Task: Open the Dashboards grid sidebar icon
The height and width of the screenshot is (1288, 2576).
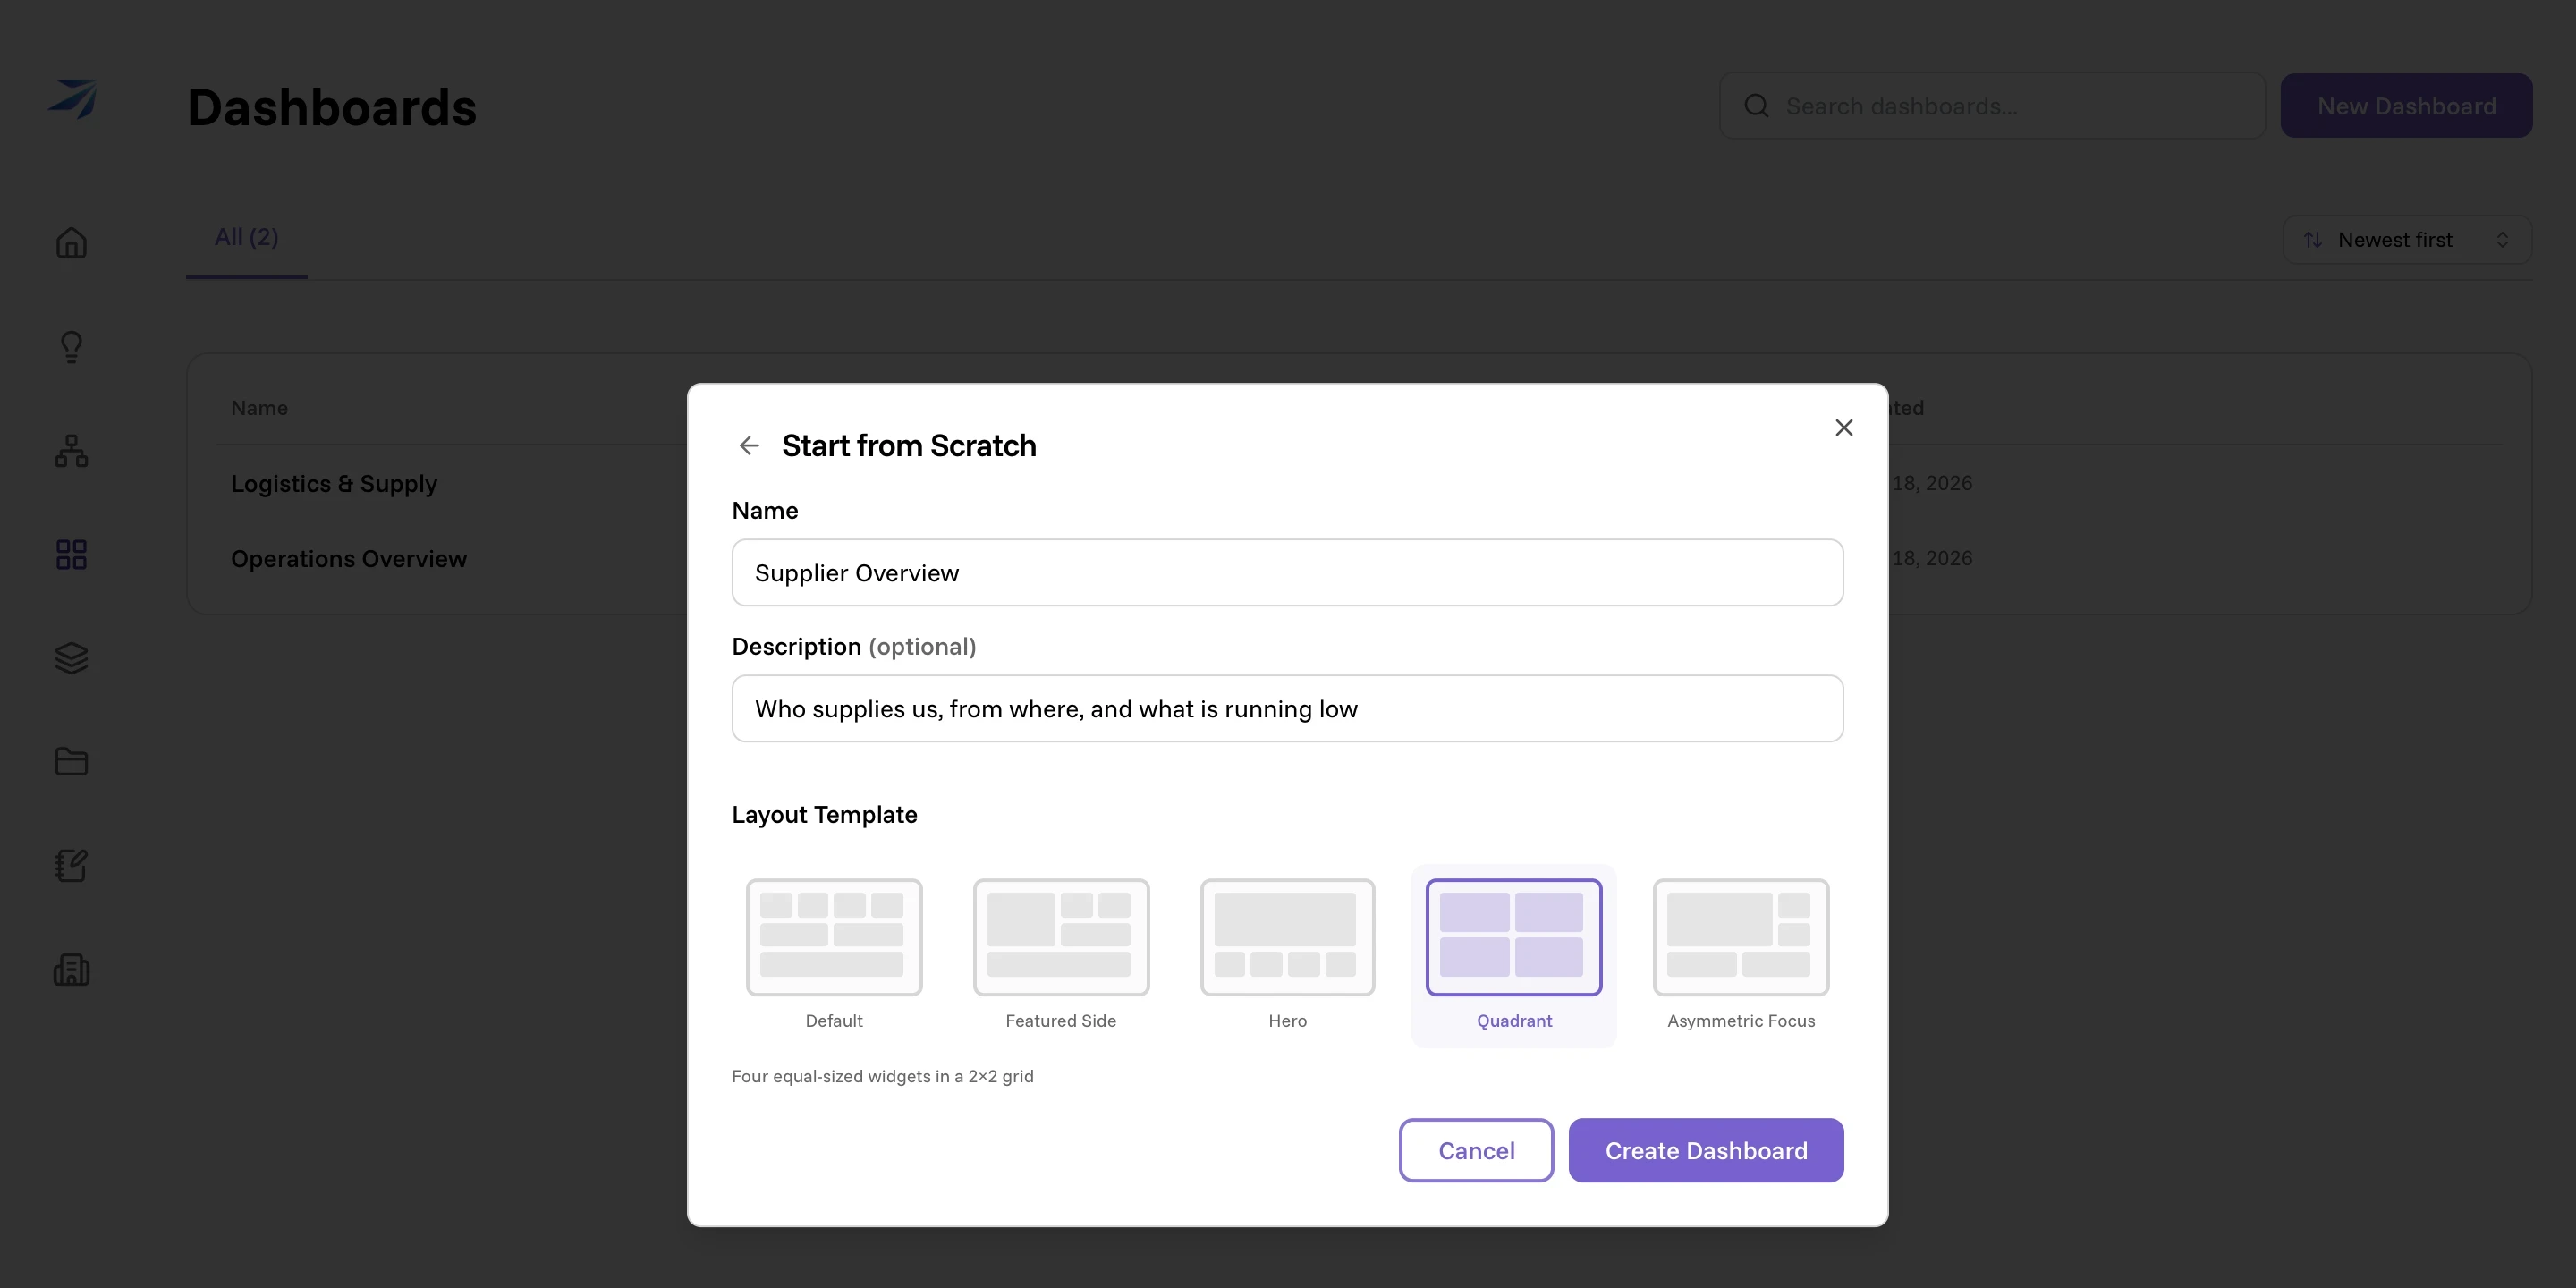Action: pos(71,555)
